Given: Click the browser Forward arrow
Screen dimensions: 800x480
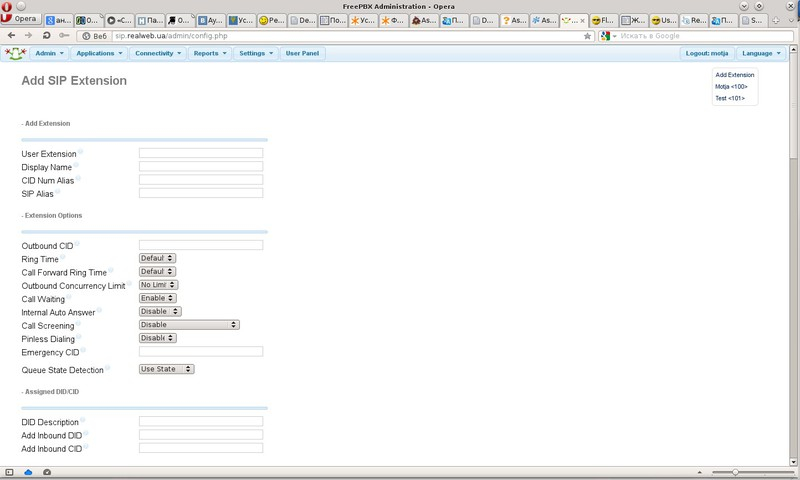Looking at the screenshot, I should (x=28, y=35).
